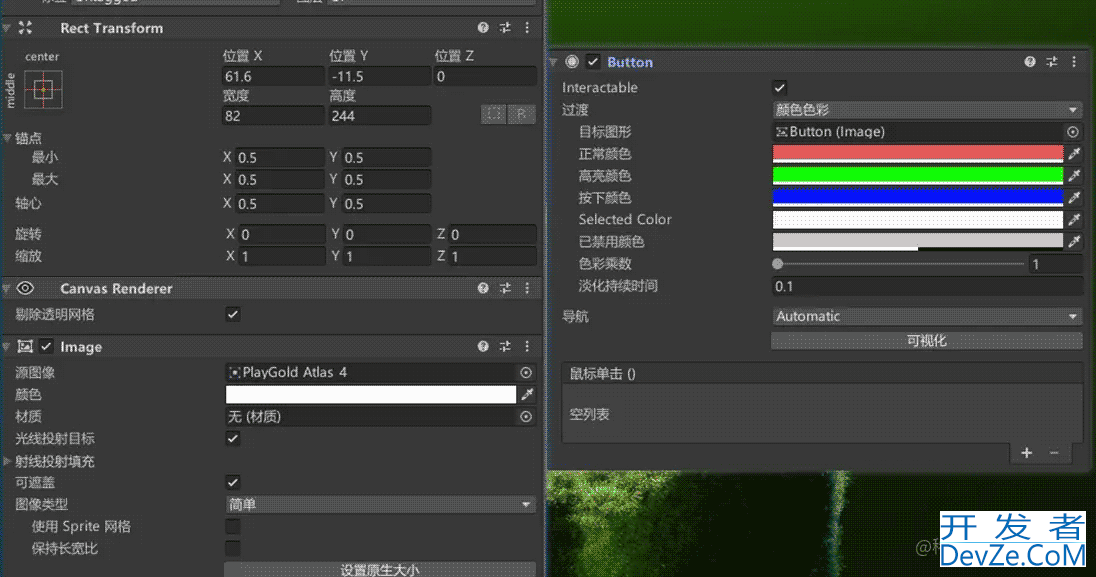Image resolution: width=1096 pixels, height=577 pixels.
Task: Open the presets icon for the Image component
Action: tap(505, 347)
